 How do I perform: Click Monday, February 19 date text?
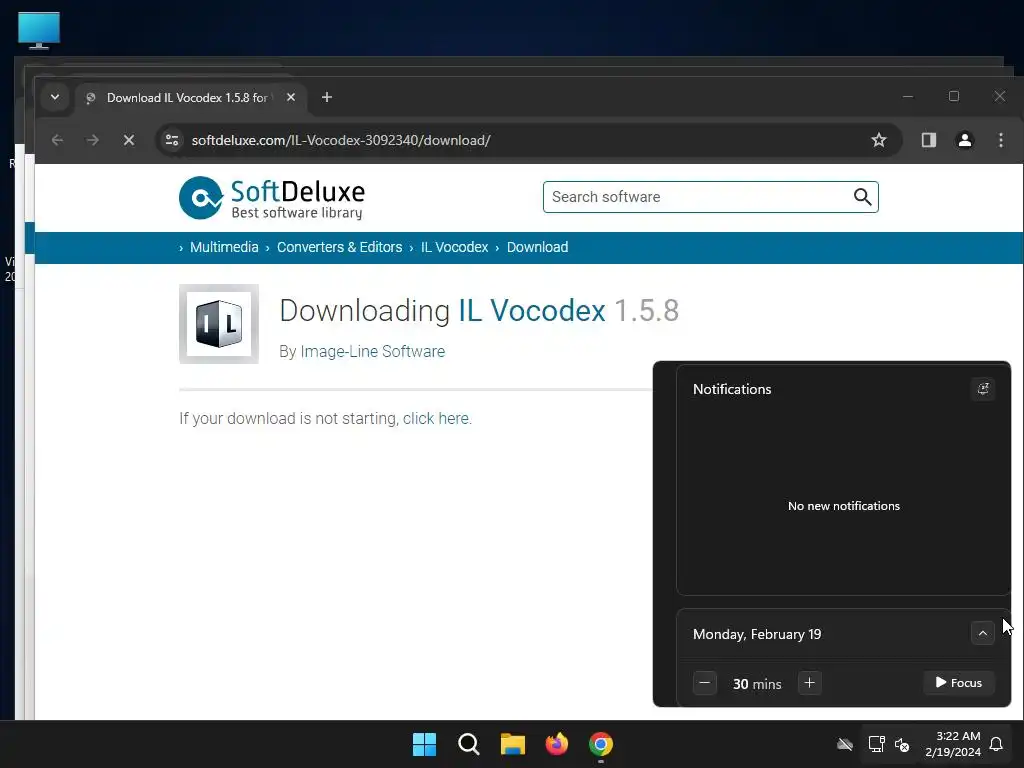pyautogui.click(x=757, y=634)
